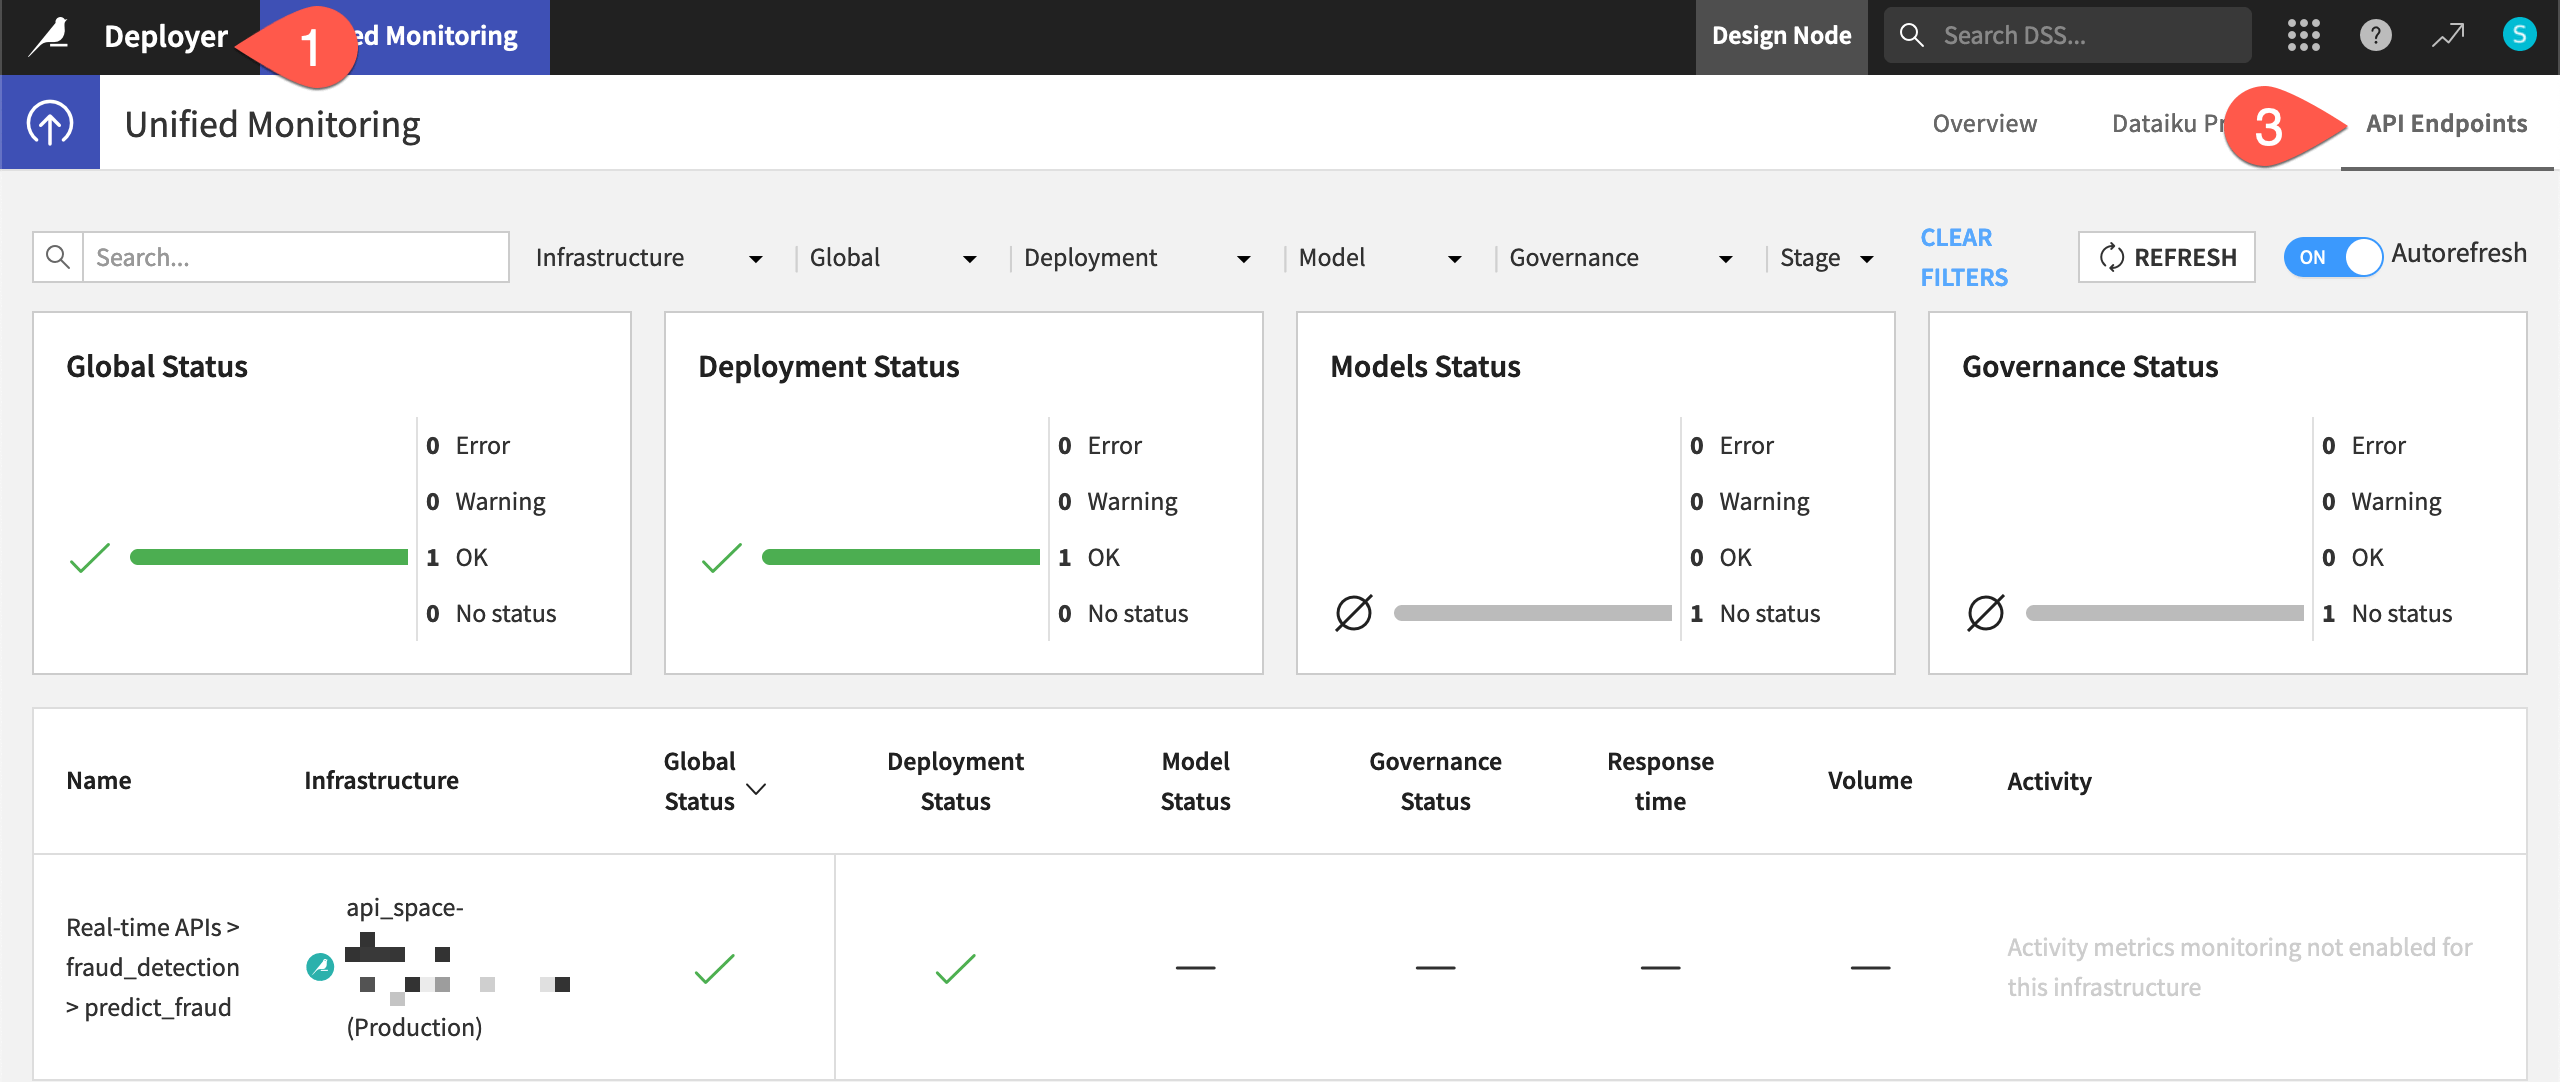
Task: Click the Unified Monitoring page title
Action: point(272,124)
